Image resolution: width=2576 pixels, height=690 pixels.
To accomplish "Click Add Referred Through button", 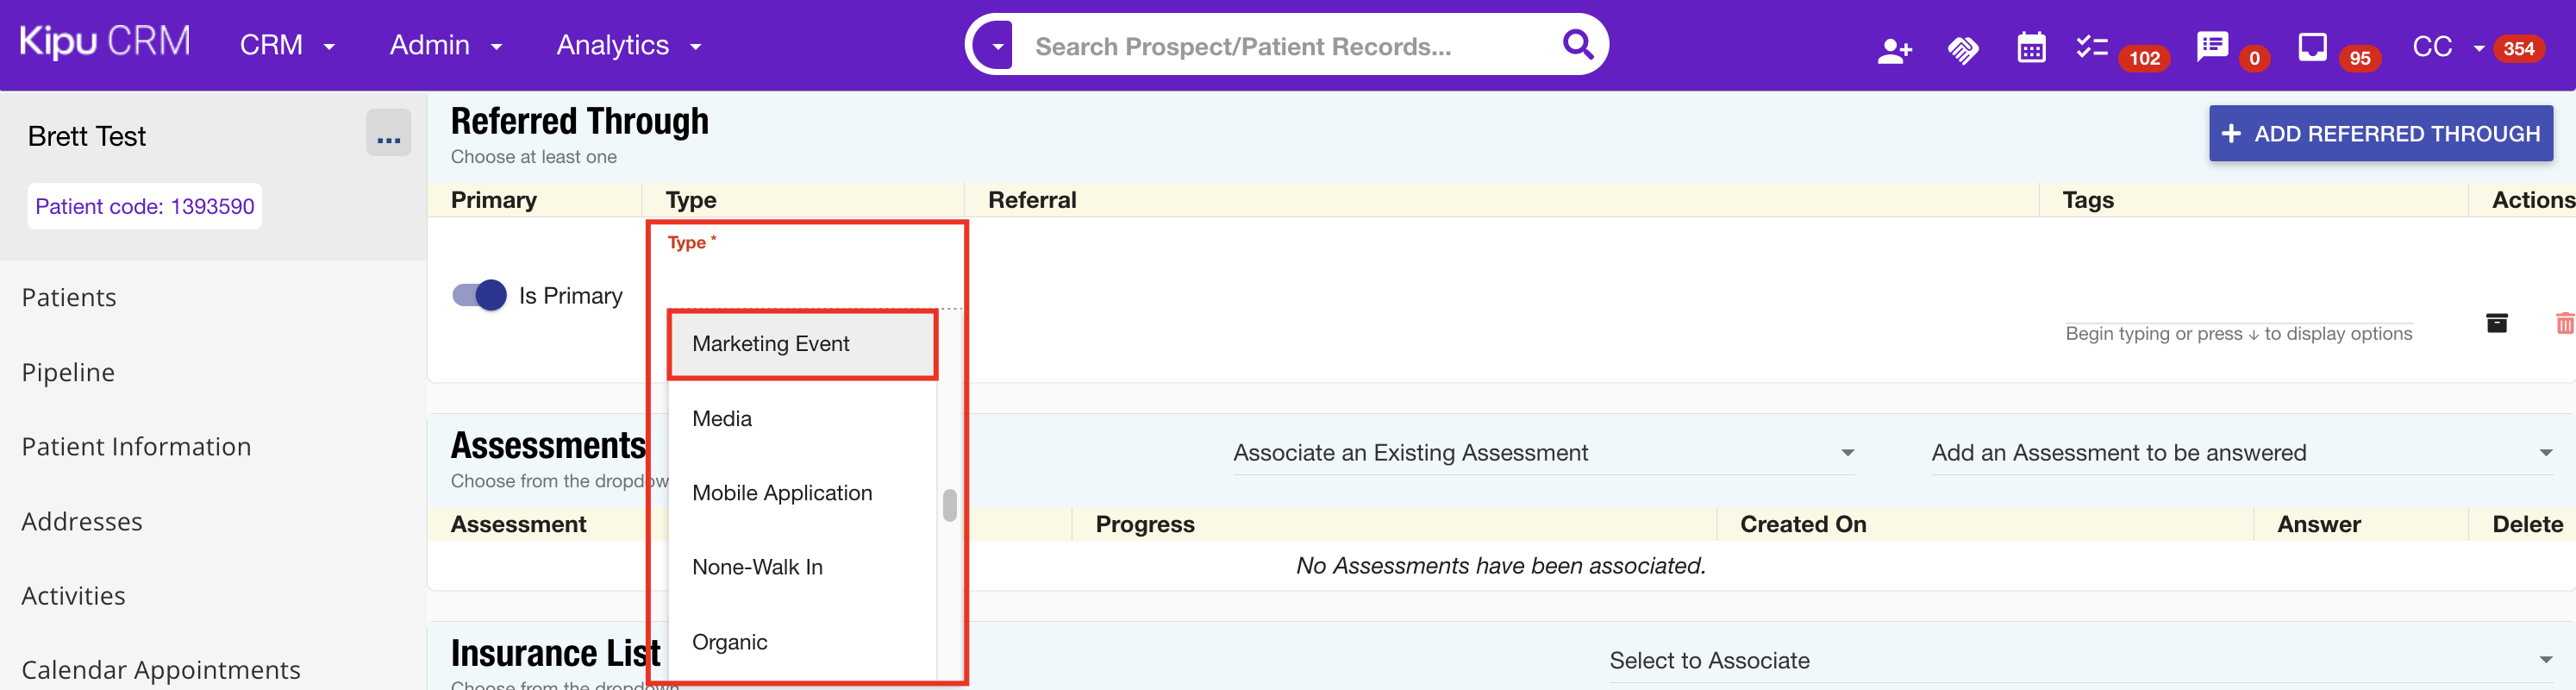I will 2380,134.
